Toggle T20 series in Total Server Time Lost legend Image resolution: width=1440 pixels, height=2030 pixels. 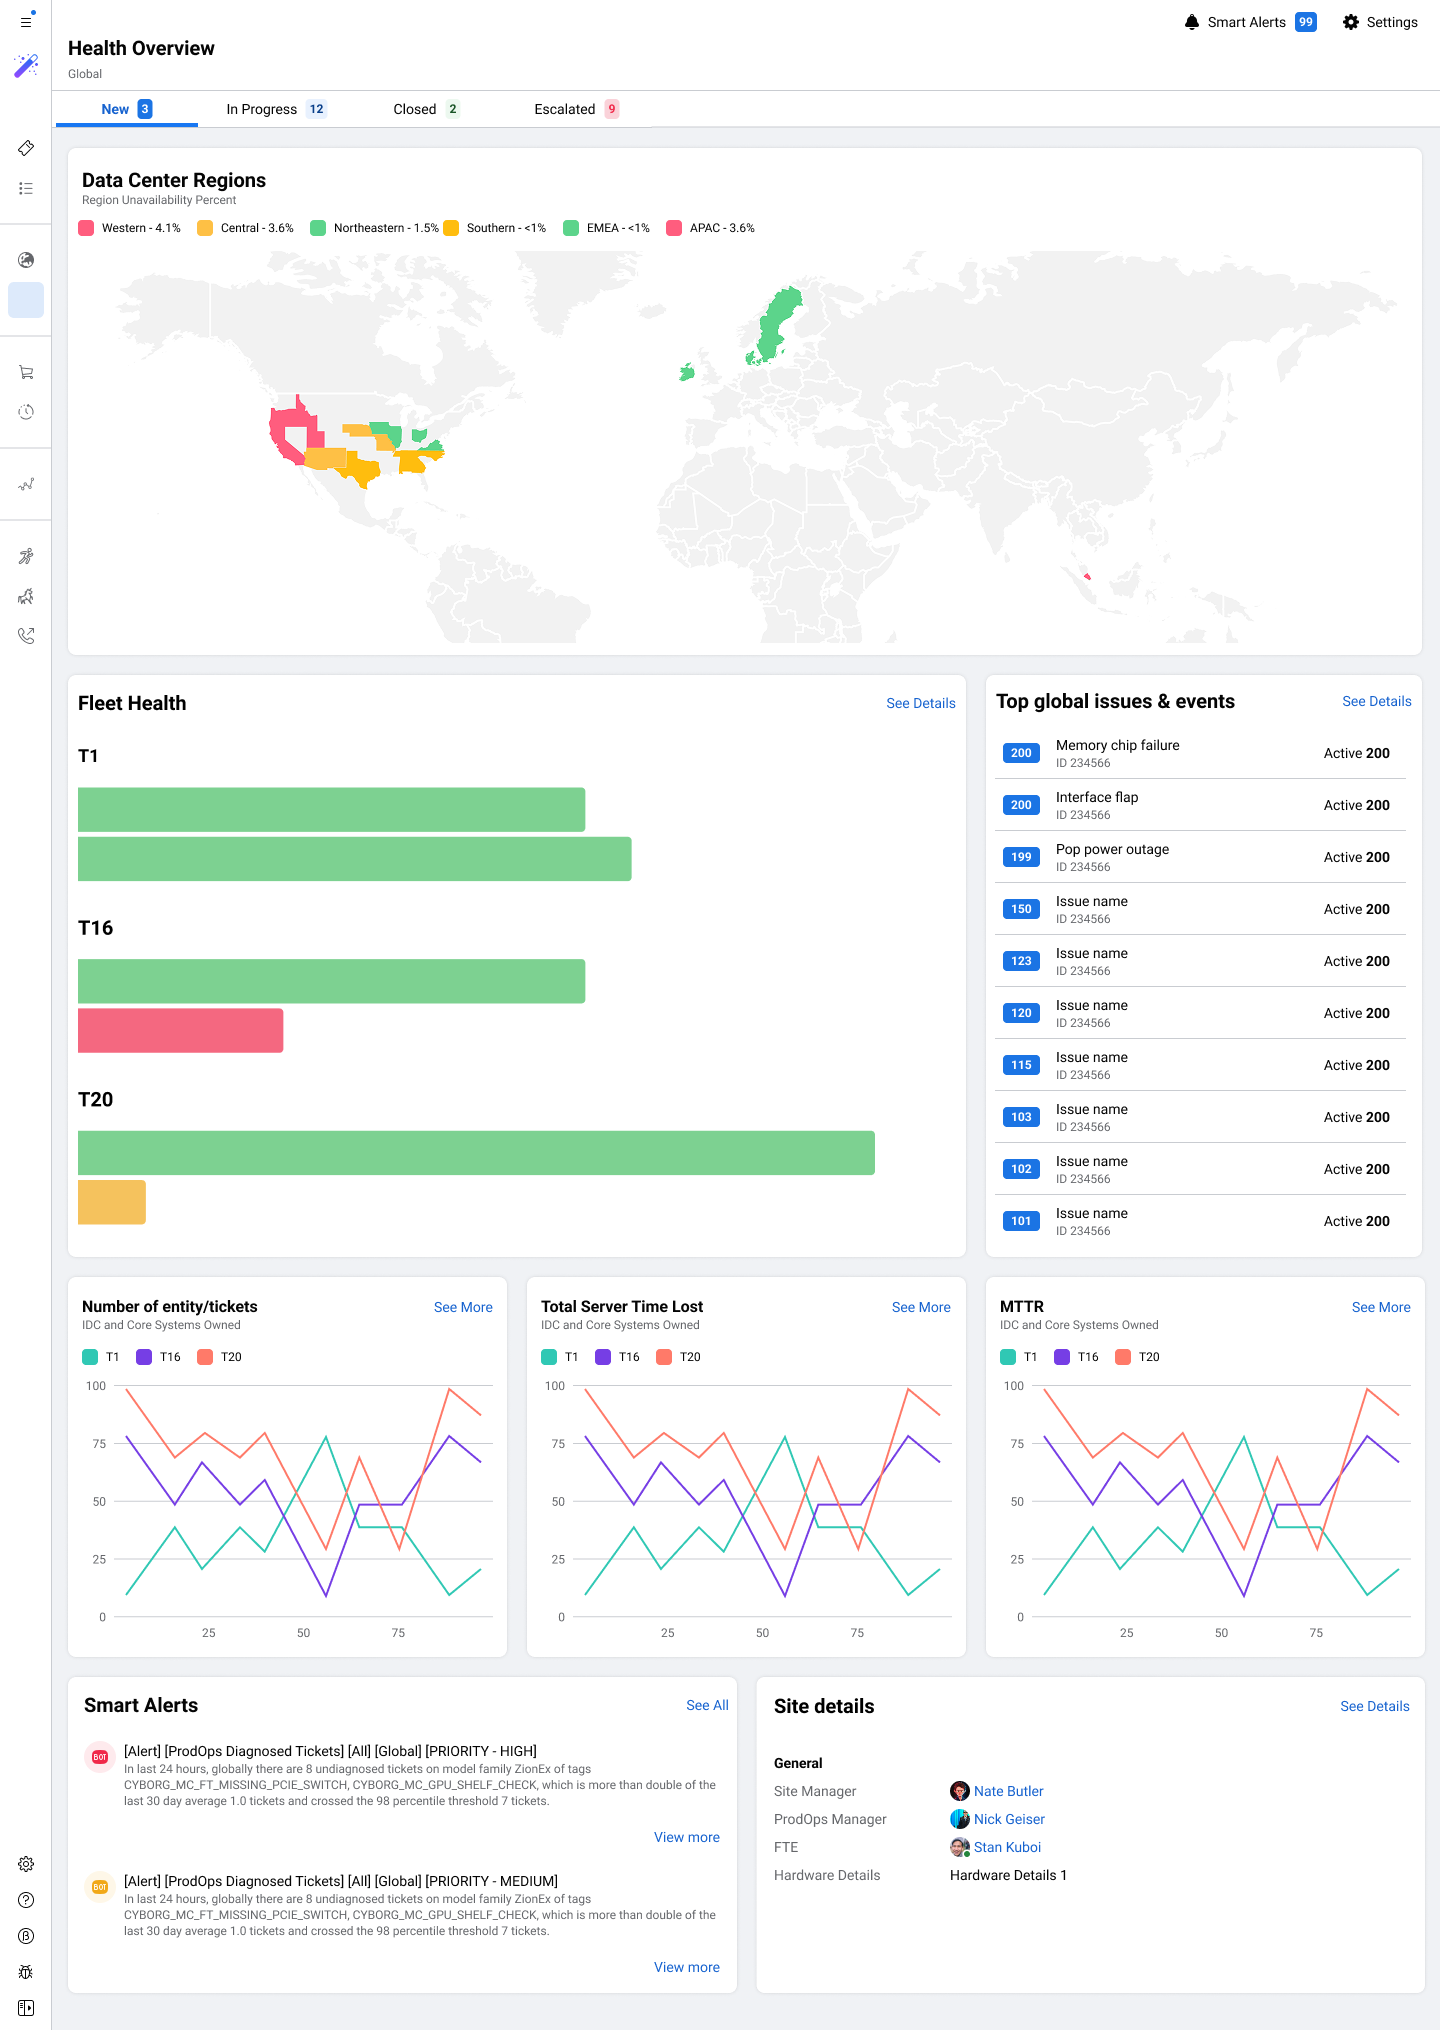[679, 1357]
